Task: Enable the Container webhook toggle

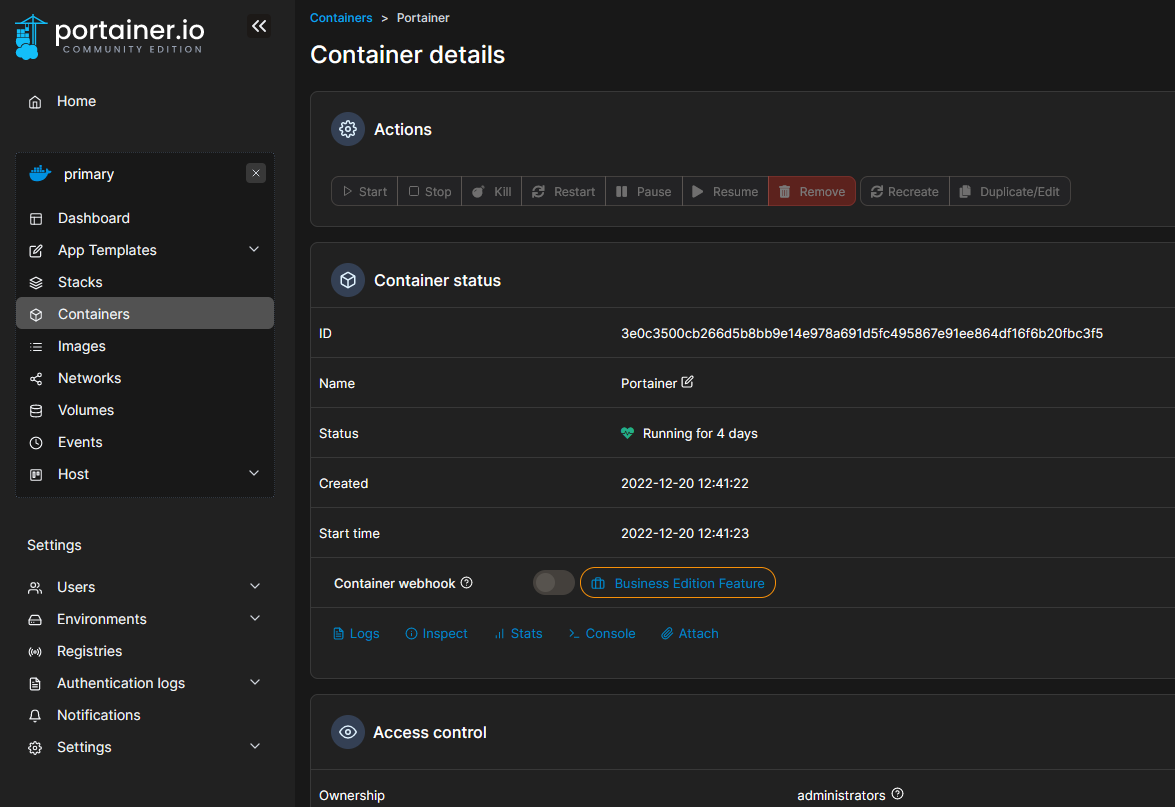Action: click(553, 583)
